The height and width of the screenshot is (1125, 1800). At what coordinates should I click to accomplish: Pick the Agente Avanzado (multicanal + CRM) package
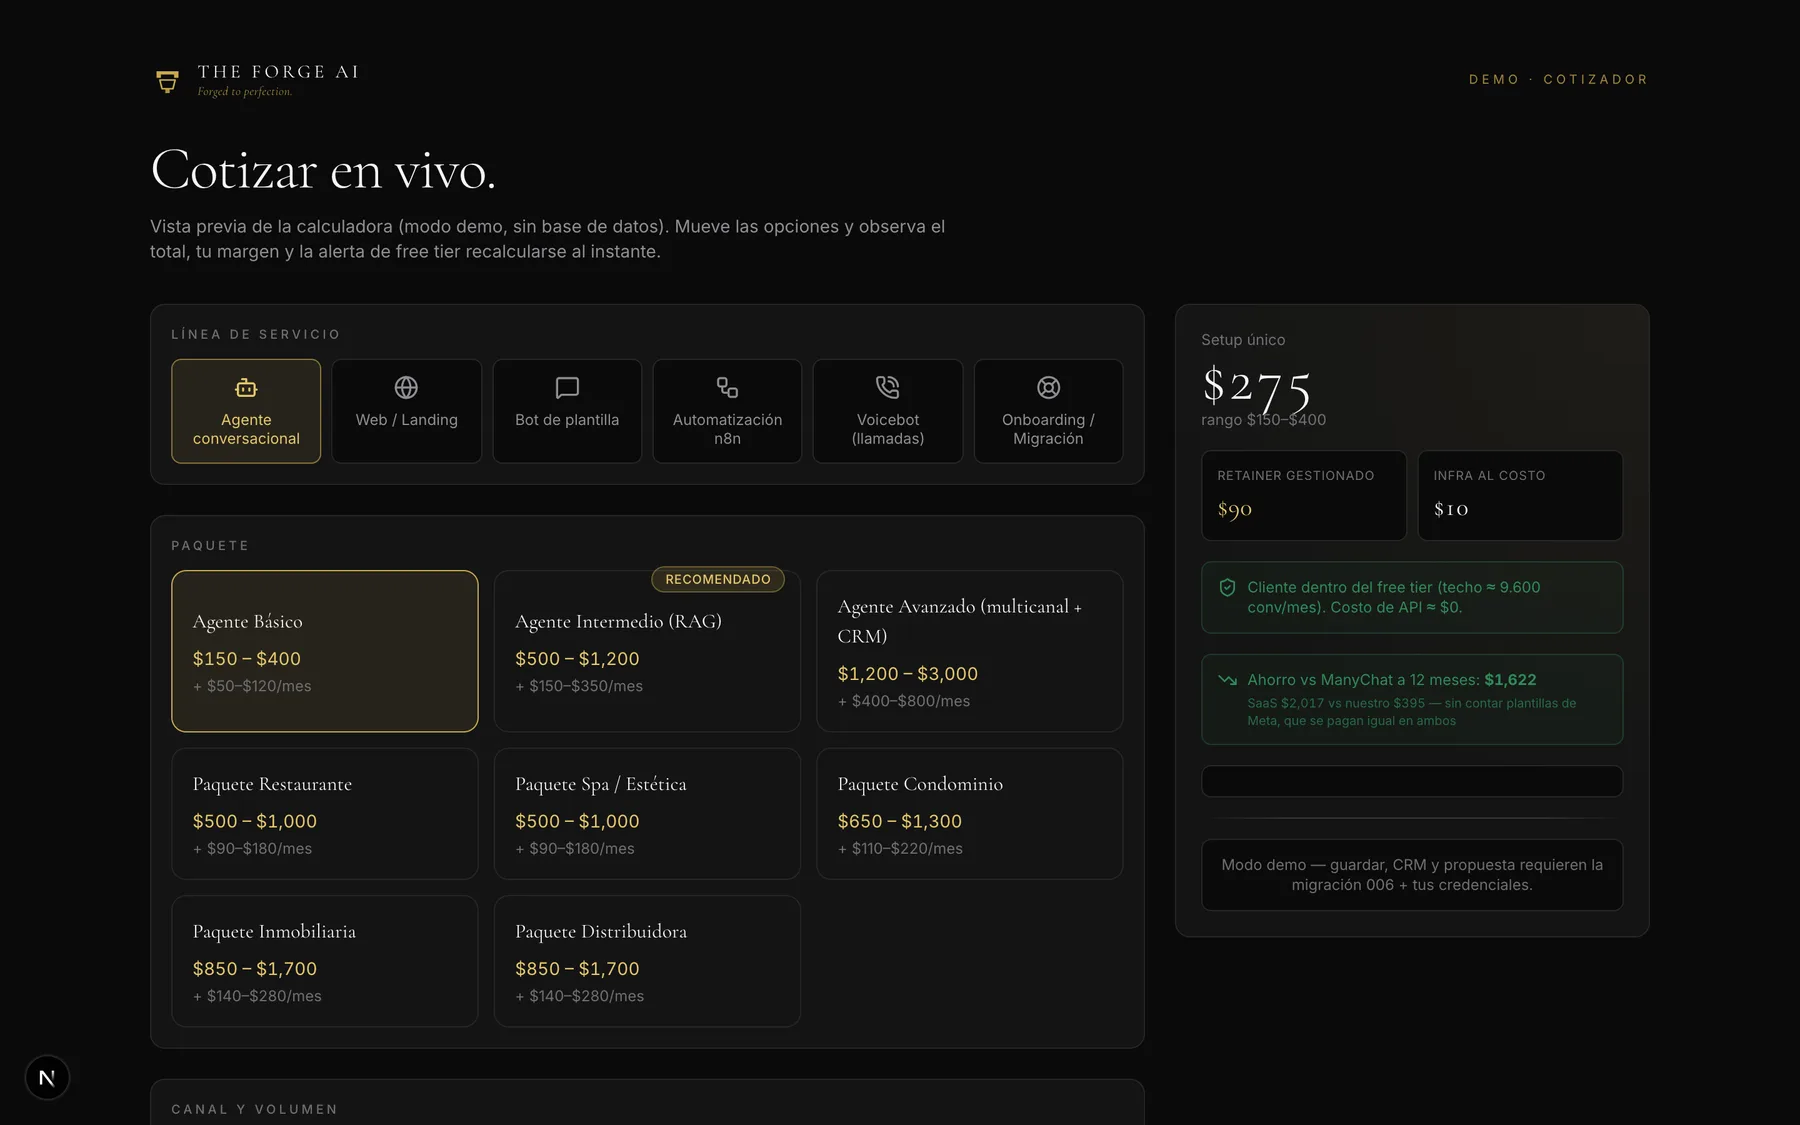click(x=970, y=651)
